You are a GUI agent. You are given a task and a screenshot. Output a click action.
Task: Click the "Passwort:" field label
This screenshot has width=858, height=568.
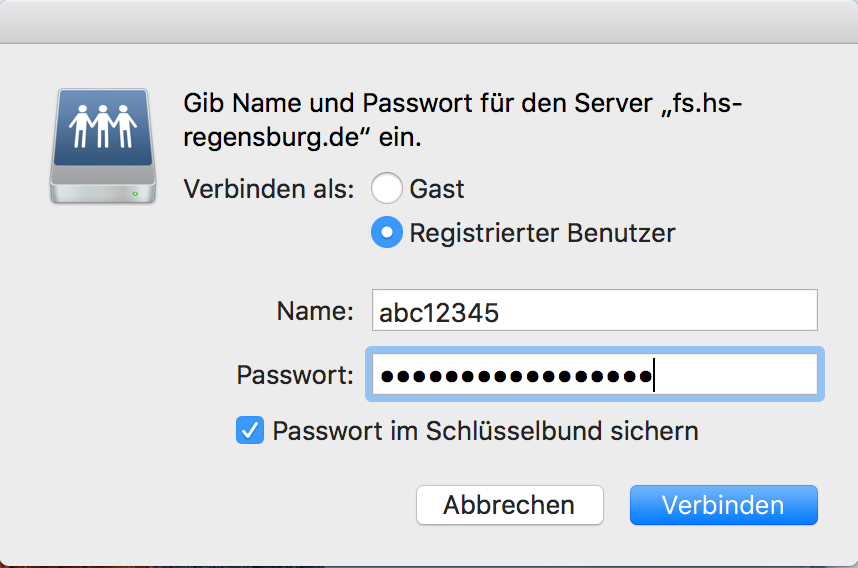pos(295,375)
